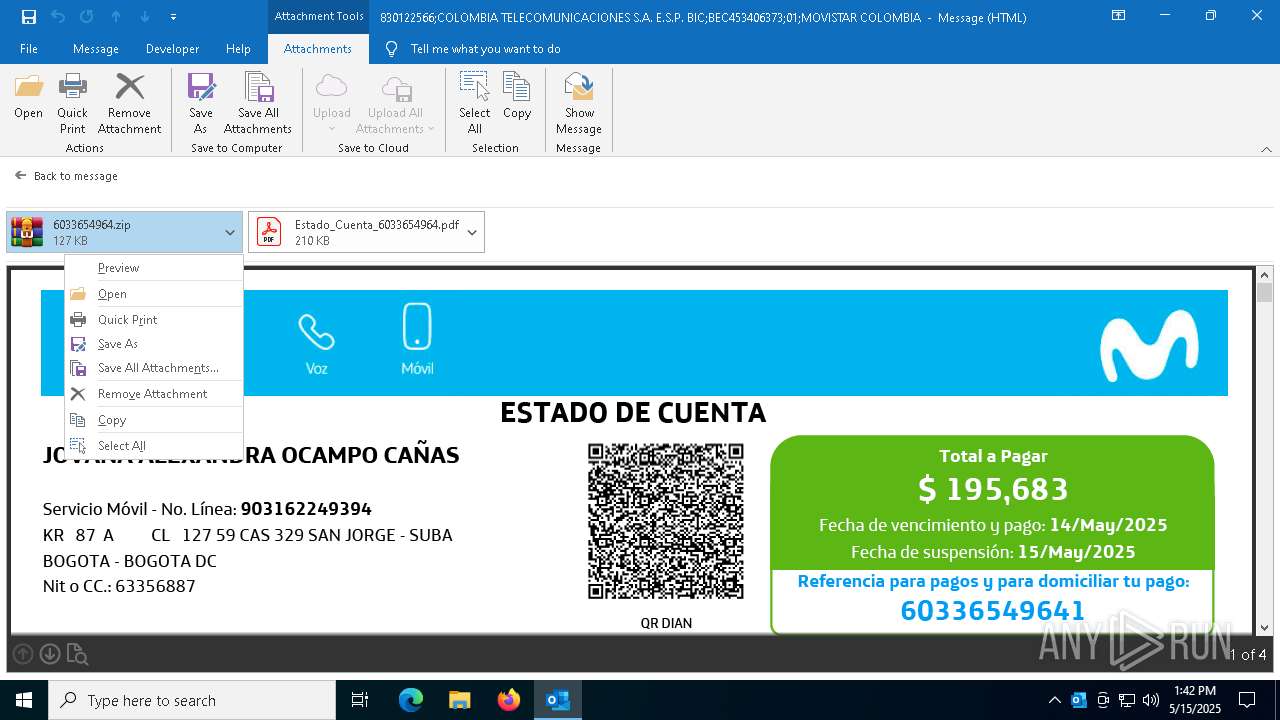The image size is (1280, 720).
Task: Expand dropdown arrow of the zip attachment
Action: click(230, 232)
